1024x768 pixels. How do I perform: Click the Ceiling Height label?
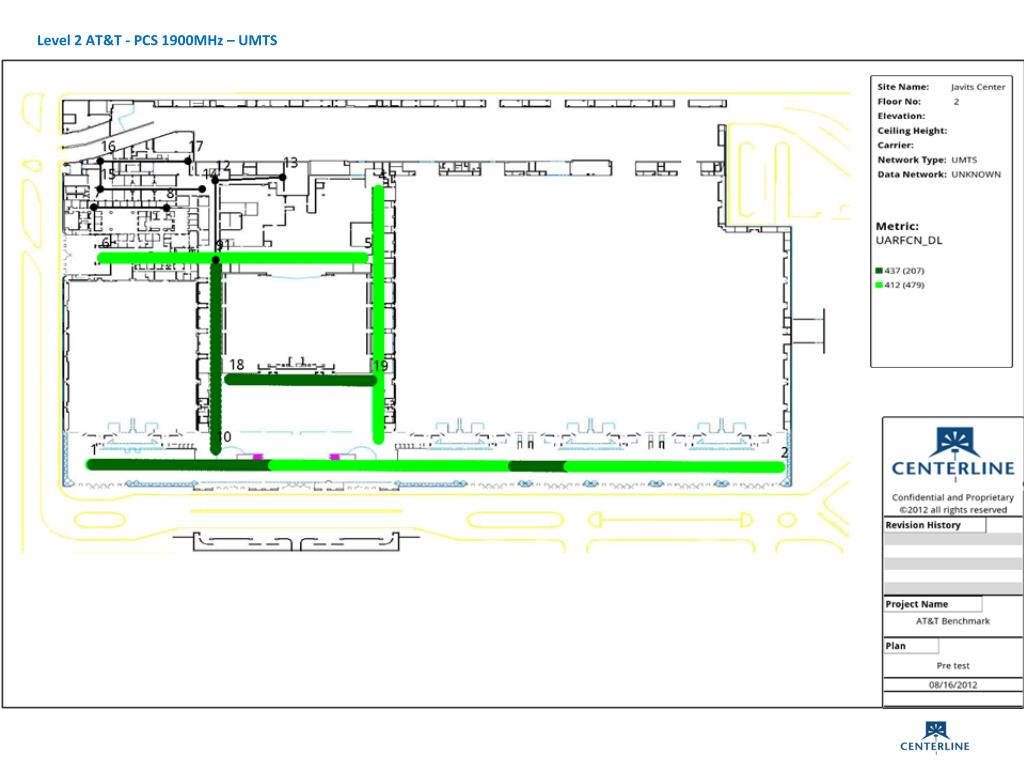coord(912,131)
